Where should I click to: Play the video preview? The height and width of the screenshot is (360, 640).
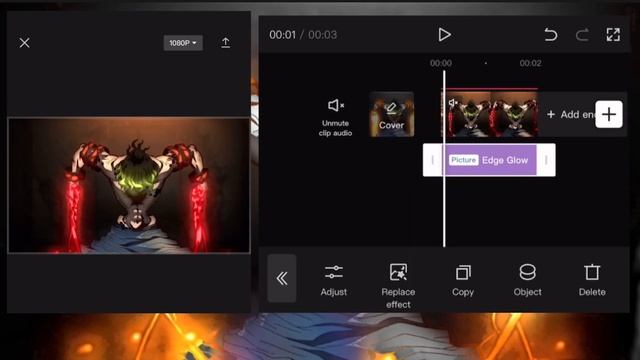click(x=444, y=35)
